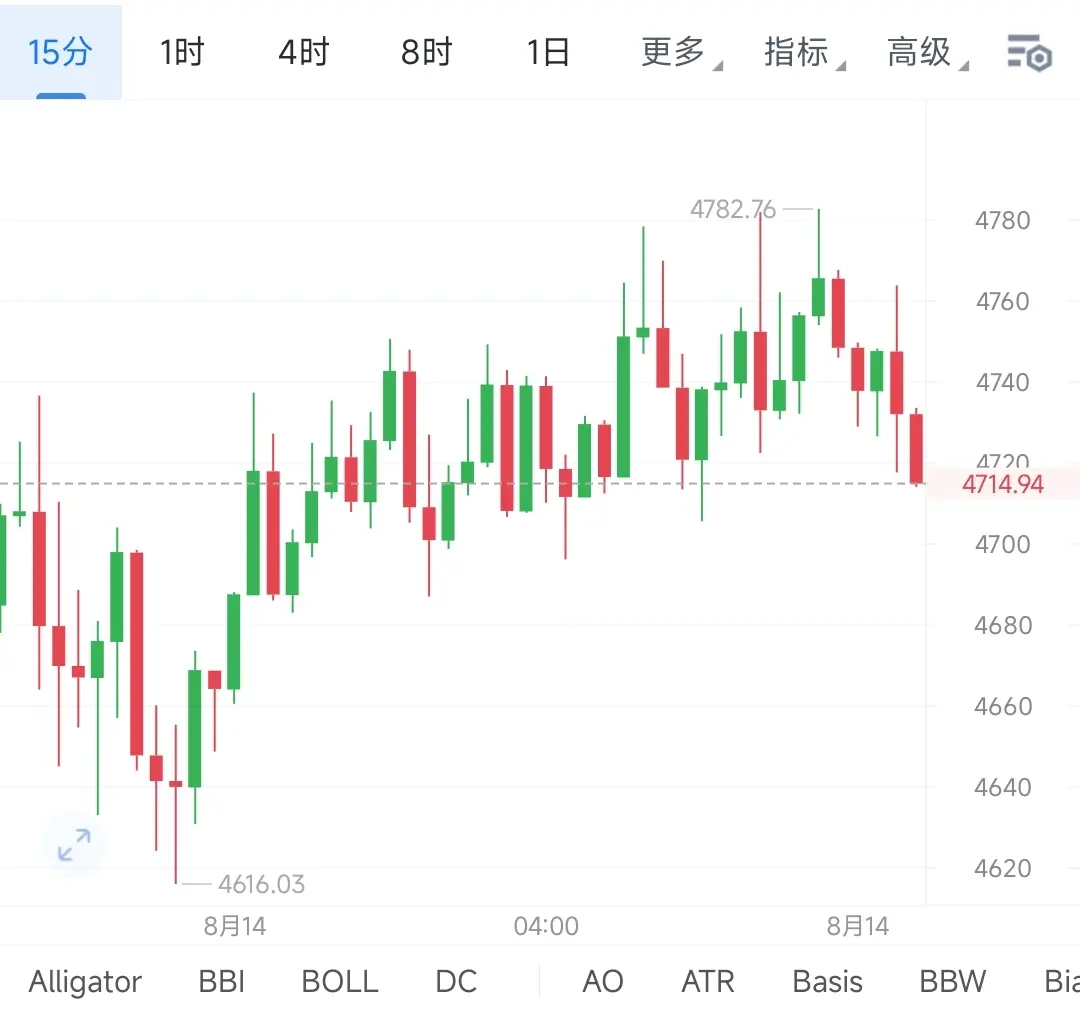Click the 4760 price axis label

point(1003,301)
